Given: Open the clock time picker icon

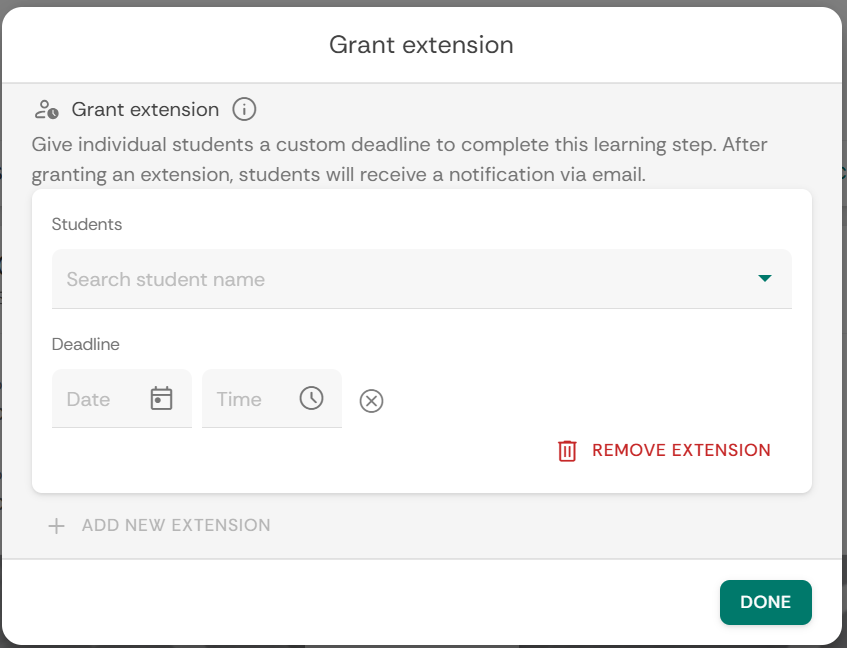Looking at the screenshot, I should click(x=311, y=398).
